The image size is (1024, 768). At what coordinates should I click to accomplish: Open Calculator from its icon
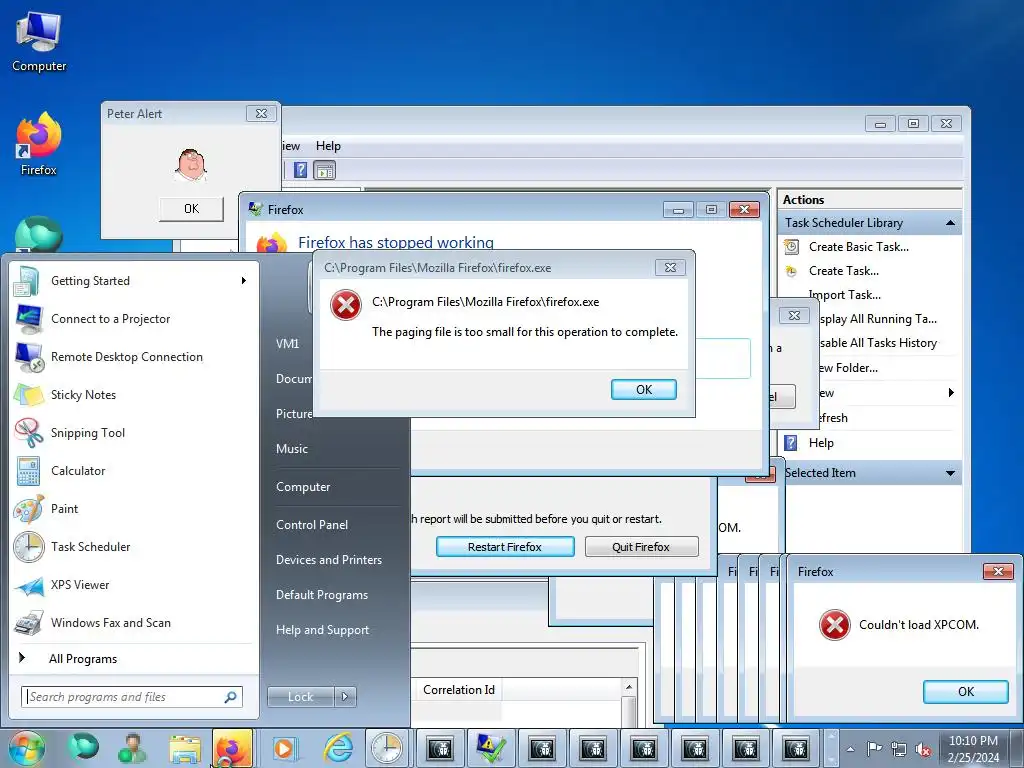[x=28, y=471]
